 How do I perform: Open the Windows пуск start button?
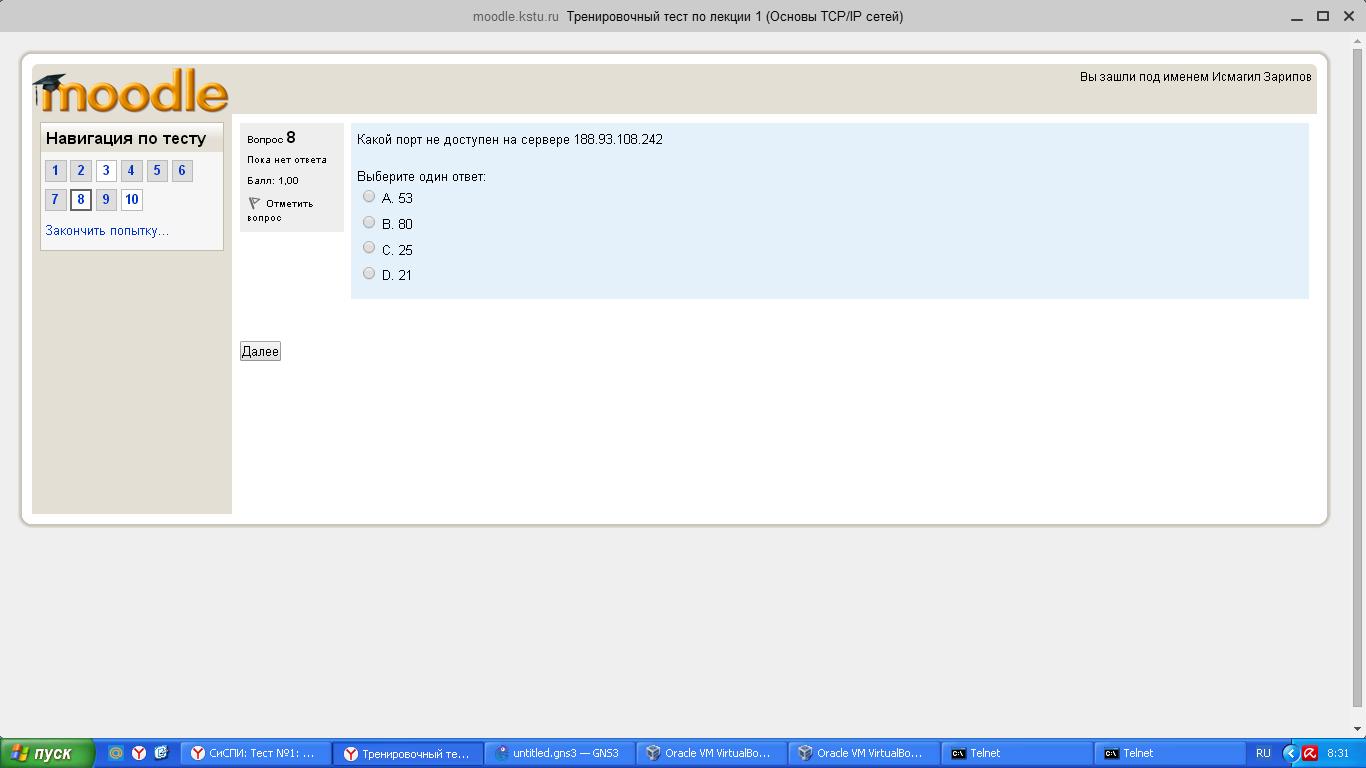point(47,753)
